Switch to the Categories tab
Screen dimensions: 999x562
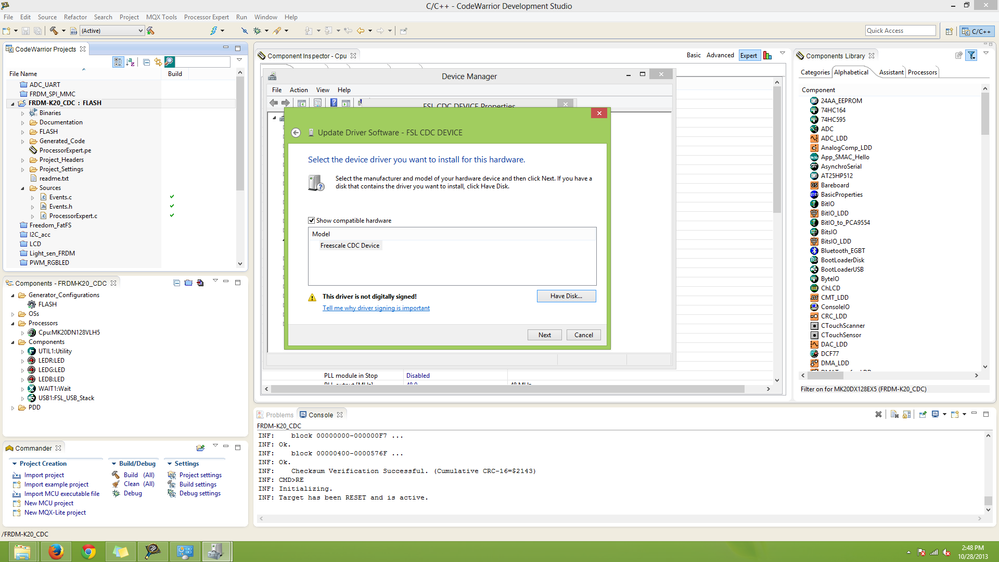tap(815, 72)
